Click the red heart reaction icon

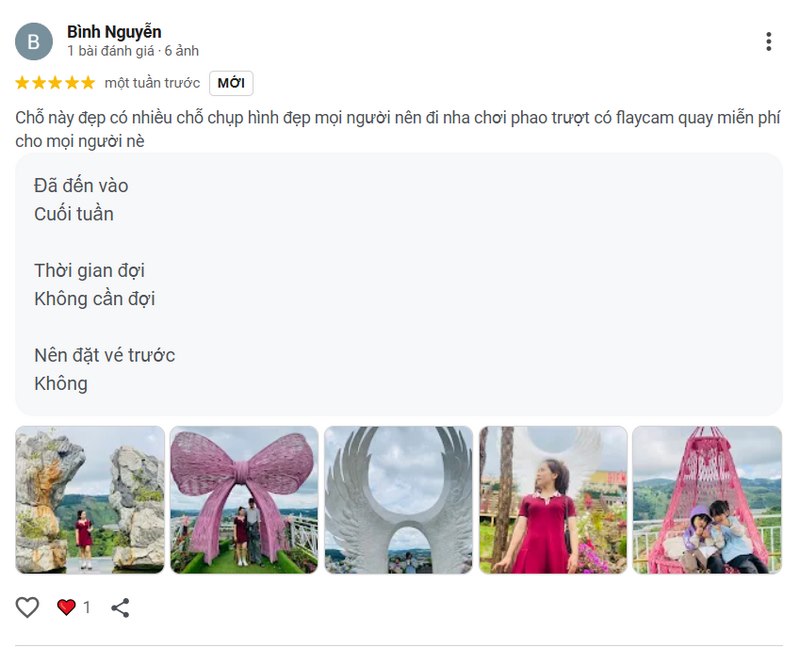[x=66, y=607]
